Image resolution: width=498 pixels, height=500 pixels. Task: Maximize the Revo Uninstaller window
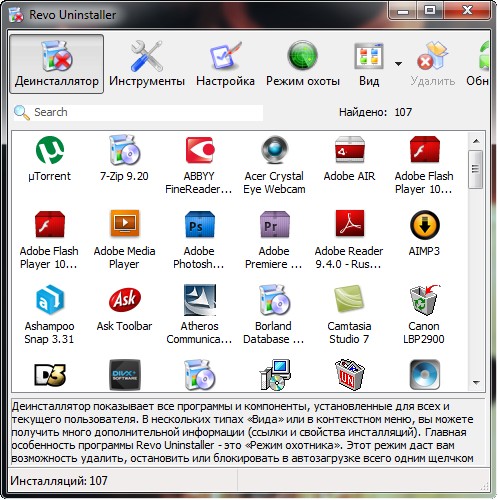click(431, 11)
